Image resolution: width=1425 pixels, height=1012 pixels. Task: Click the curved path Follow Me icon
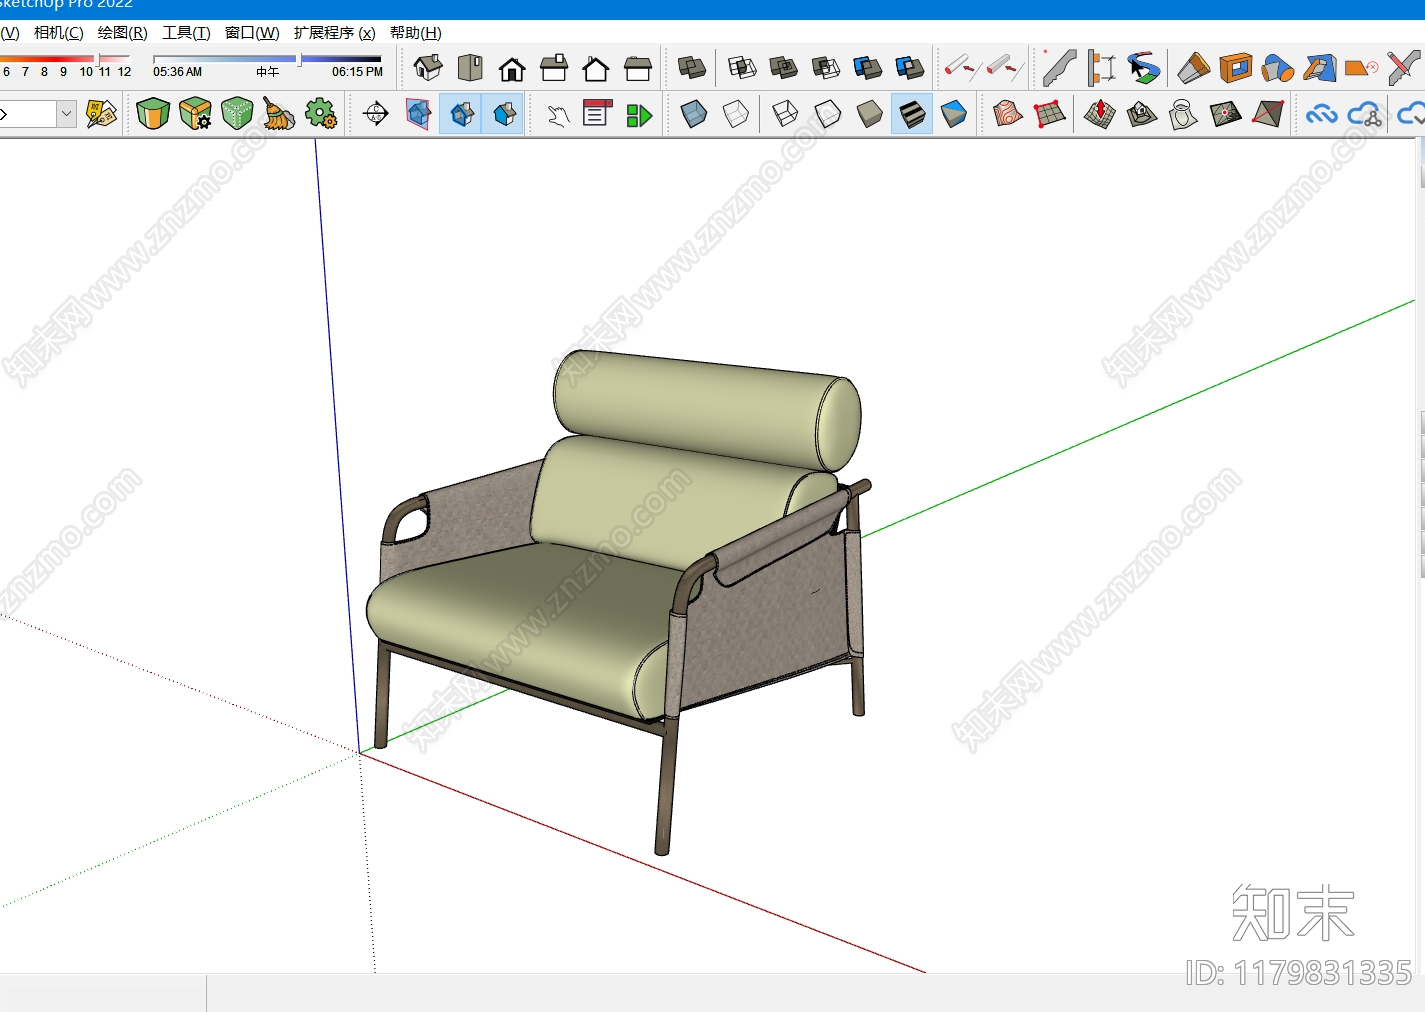(1144, 68)
